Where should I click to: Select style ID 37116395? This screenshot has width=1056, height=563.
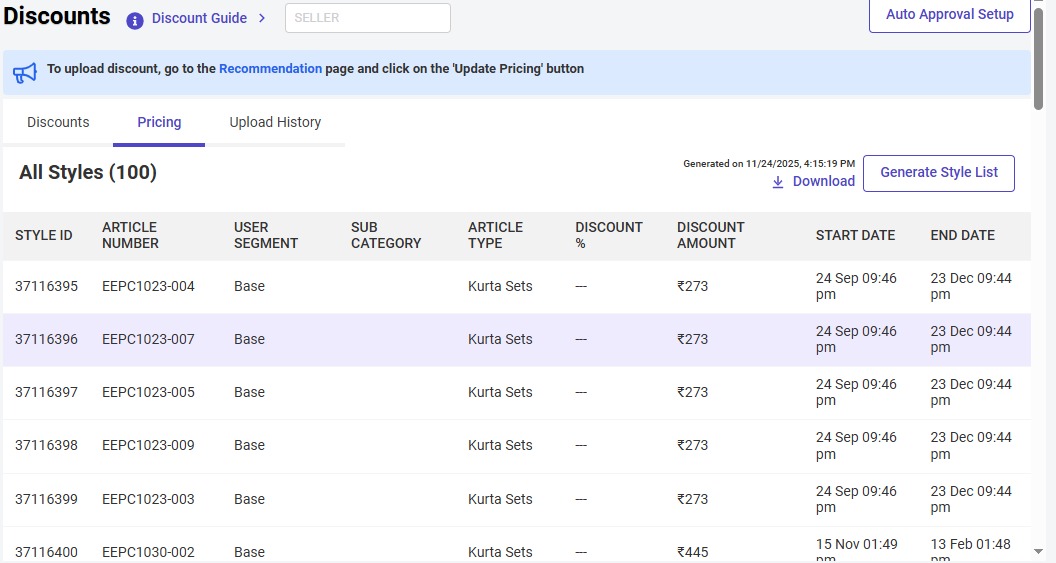(46, 286)
